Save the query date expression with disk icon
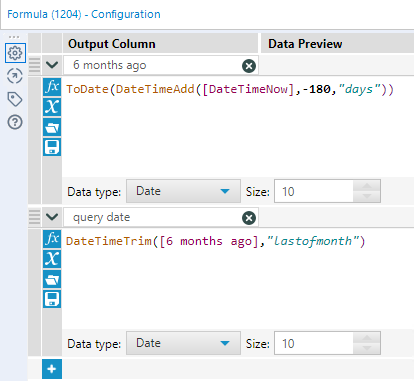The image size is (414, 381). coord(52,299)
